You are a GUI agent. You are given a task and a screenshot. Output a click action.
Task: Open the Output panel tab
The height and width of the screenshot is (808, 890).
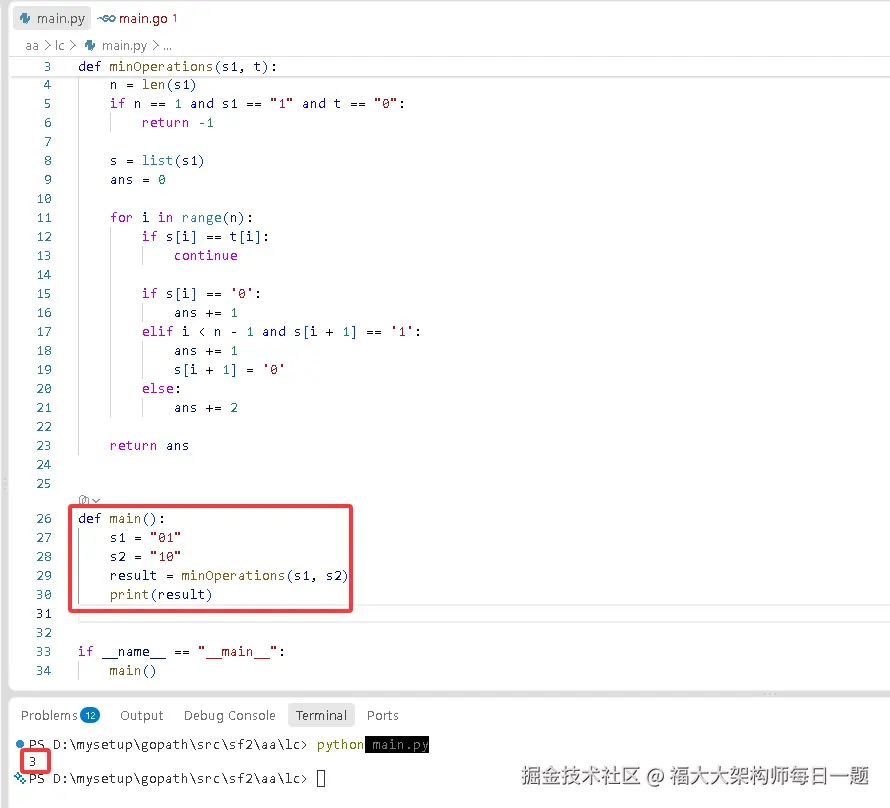[x=141, y=715]
